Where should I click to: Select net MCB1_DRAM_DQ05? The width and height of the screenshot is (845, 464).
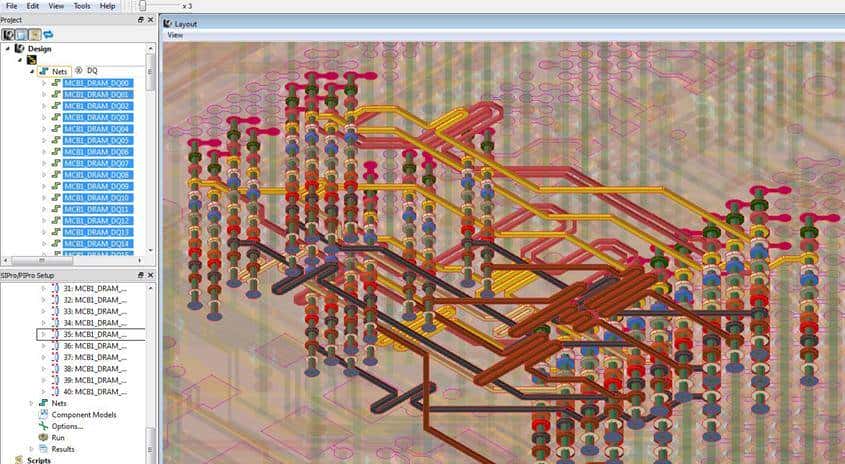pyautogui.click(x=98, y=141)
